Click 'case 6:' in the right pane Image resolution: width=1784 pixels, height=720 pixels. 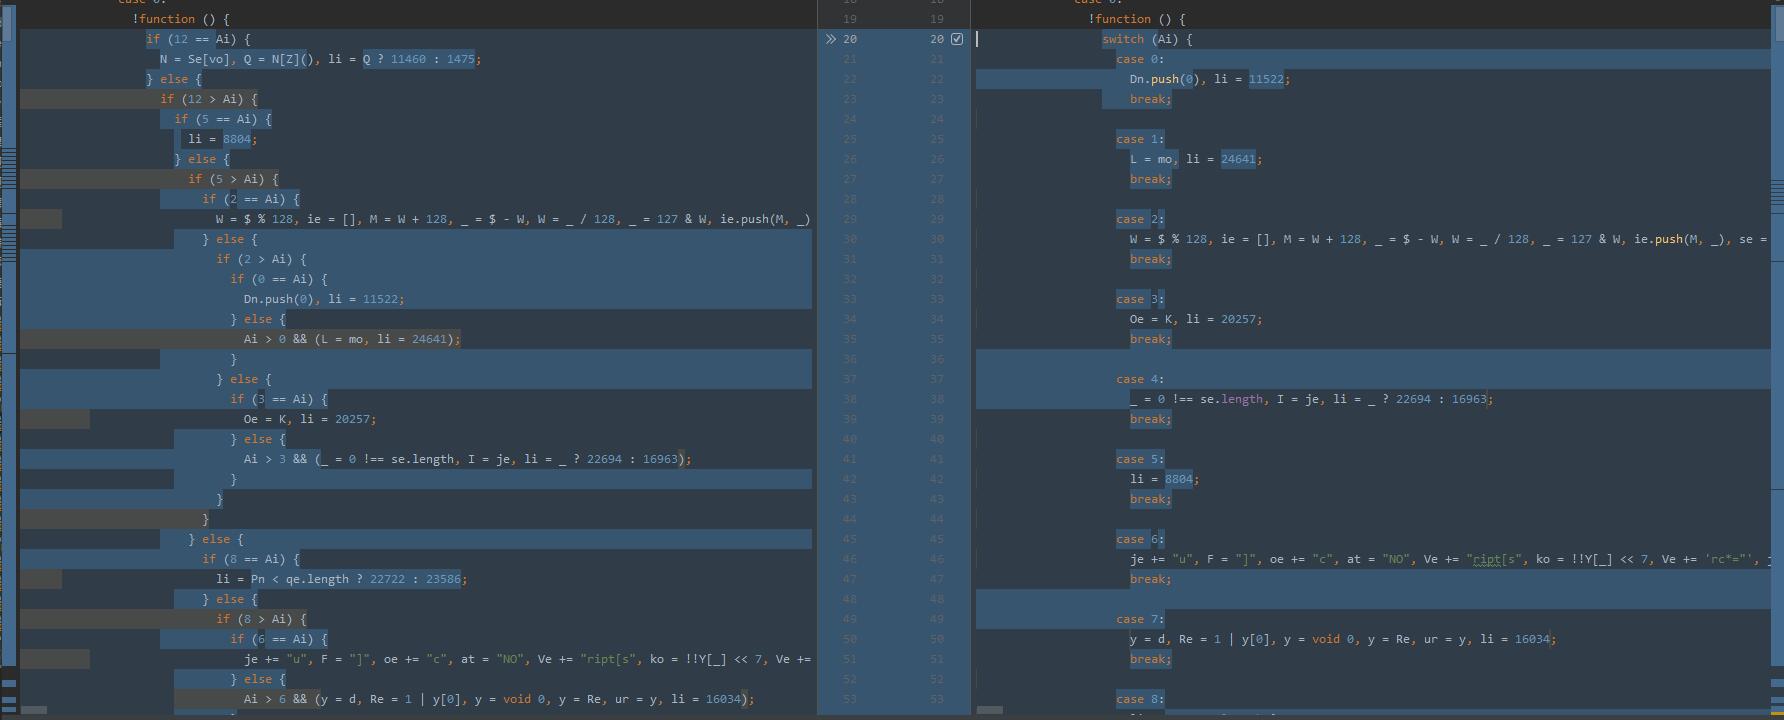tap(1140, 539)
